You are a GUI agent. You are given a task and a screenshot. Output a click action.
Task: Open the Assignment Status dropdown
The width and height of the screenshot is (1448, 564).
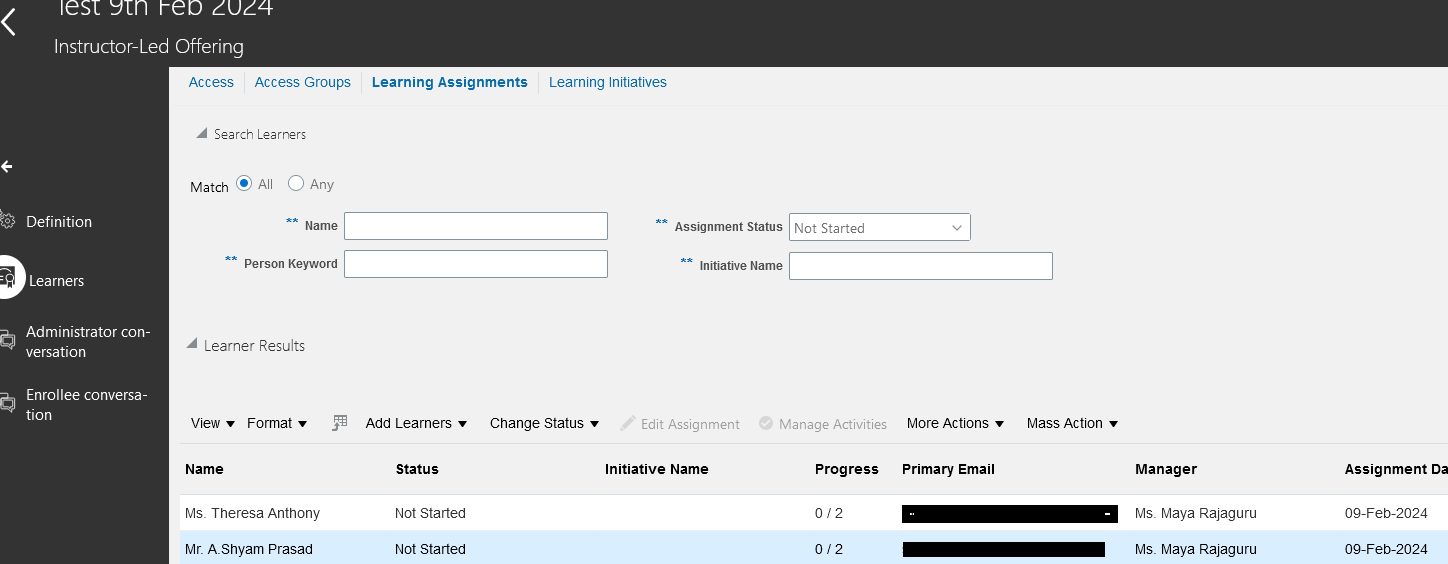pos(879,227)
